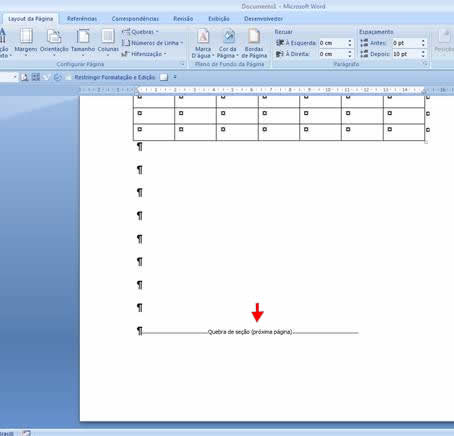Click the À Esquerda indent field
The width and height of the screenshot is (454, 436).
[x=333, y=43]
